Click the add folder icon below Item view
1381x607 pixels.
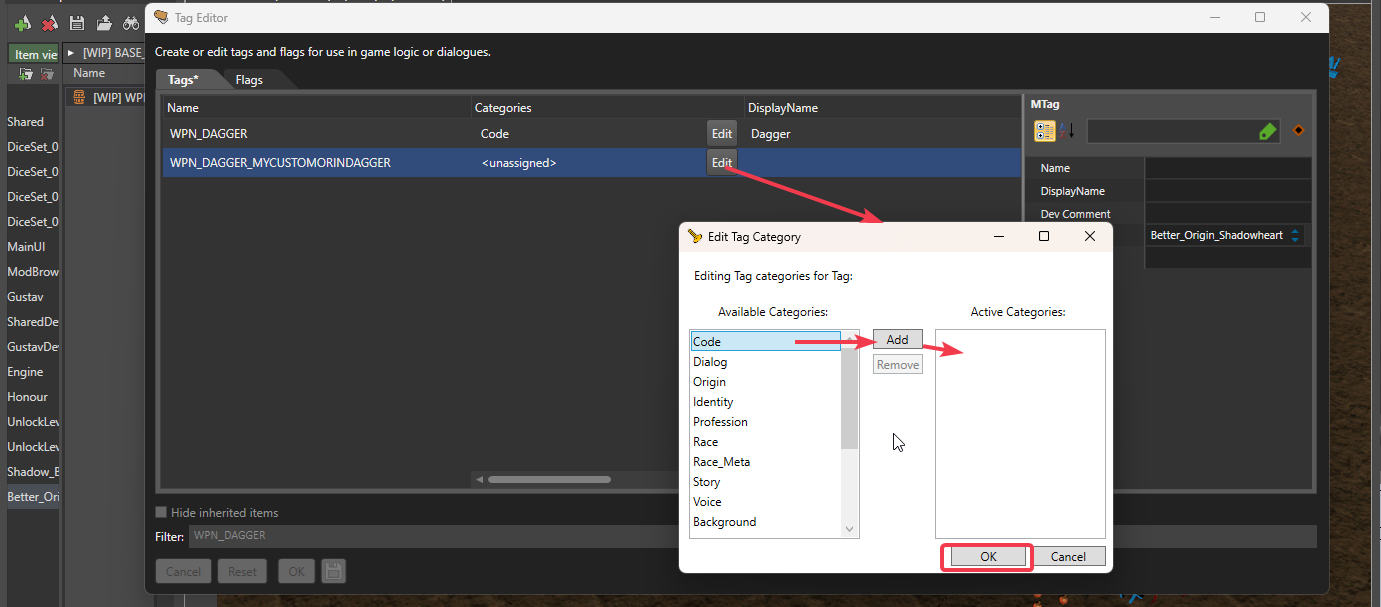point(26,74)
